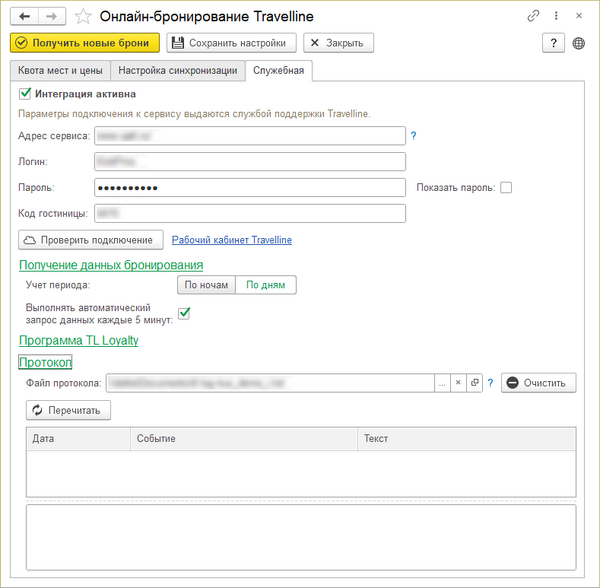Click into the Пароль field
Image resolution: width=600 pixels, height=588 pixels.
point(250,188)
